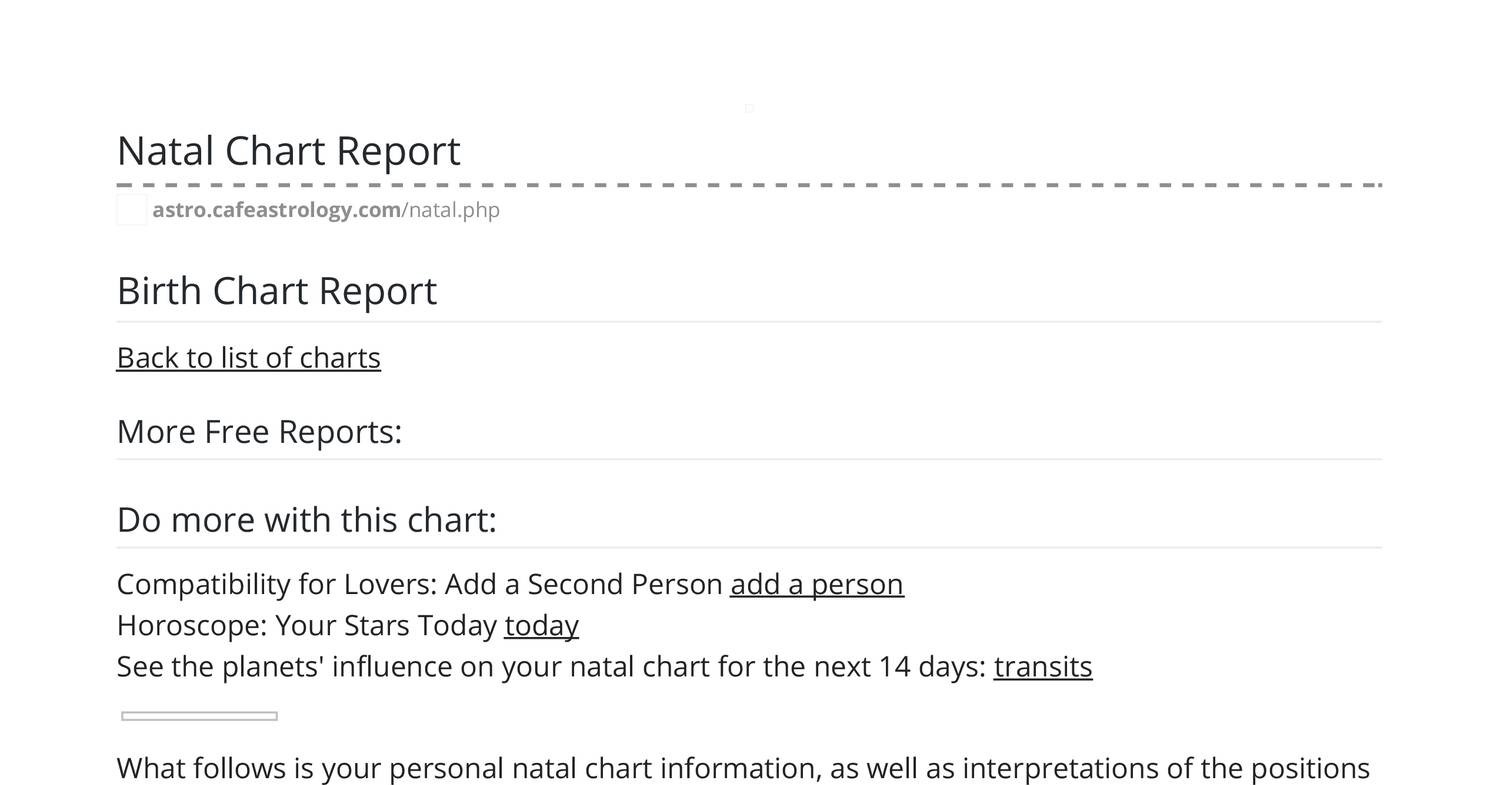The width and height of the screenshot is (1500, 785).
Task: Click the "Natal Chart Report" page title
Action: coord(288,151)
